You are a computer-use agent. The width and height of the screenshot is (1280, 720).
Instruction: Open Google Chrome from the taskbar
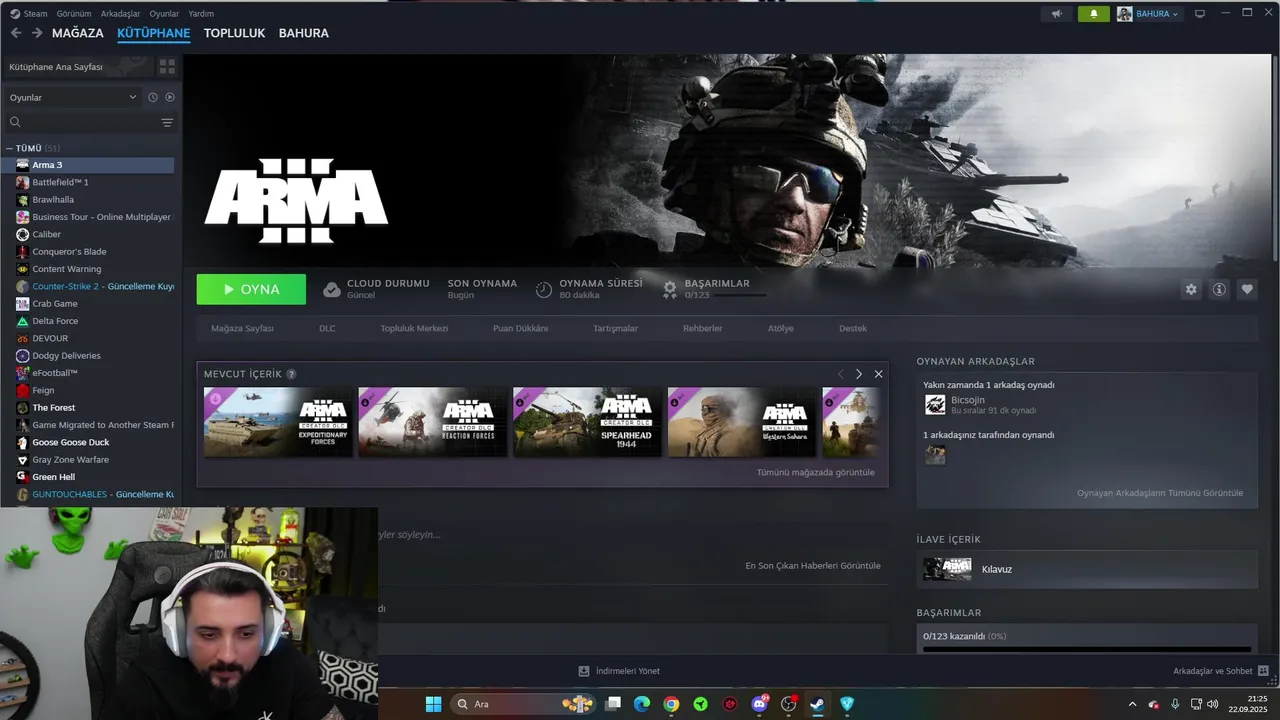point(671,704)
